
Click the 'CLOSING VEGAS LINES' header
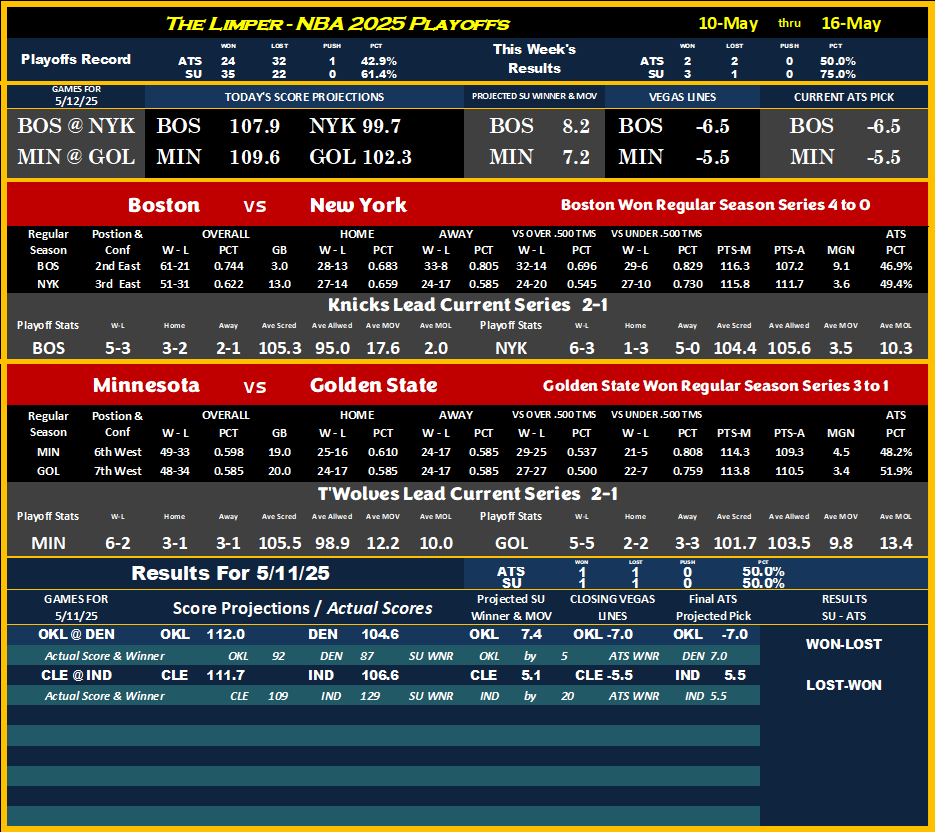(x=612, y=607)
